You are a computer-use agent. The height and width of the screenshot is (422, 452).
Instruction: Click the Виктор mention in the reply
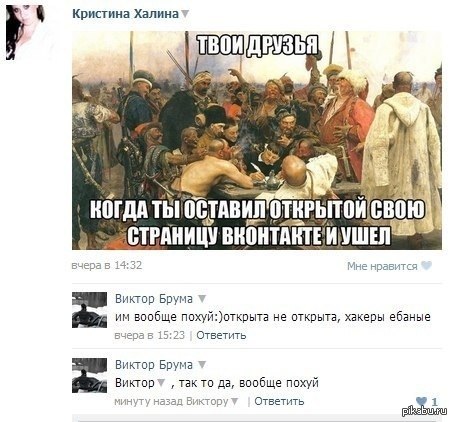tap(135, 382)
